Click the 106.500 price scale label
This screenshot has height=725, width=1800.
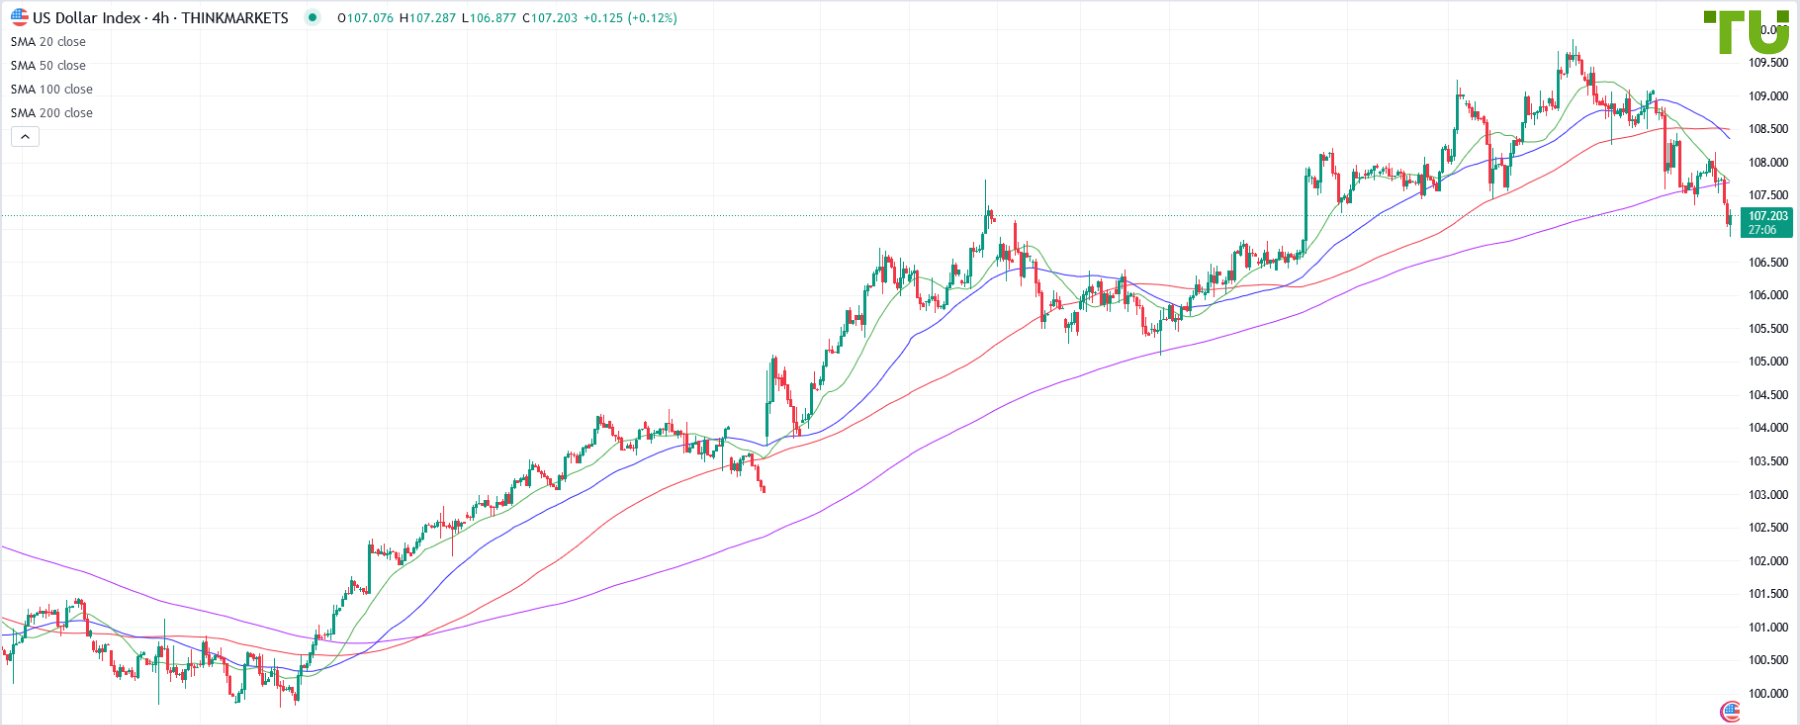pos(1768,263)
